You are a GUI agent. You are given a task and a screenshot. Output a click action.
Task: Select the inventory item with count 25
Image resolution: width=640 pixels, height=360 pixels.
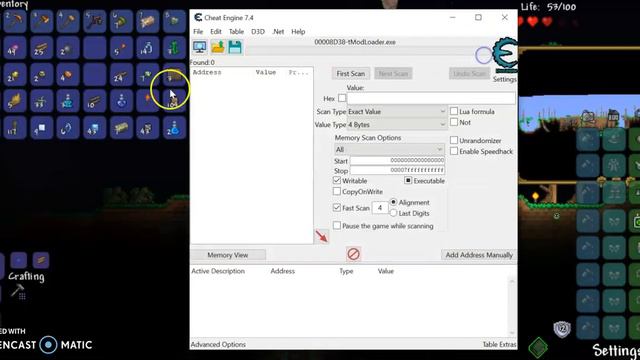point(41,48)
